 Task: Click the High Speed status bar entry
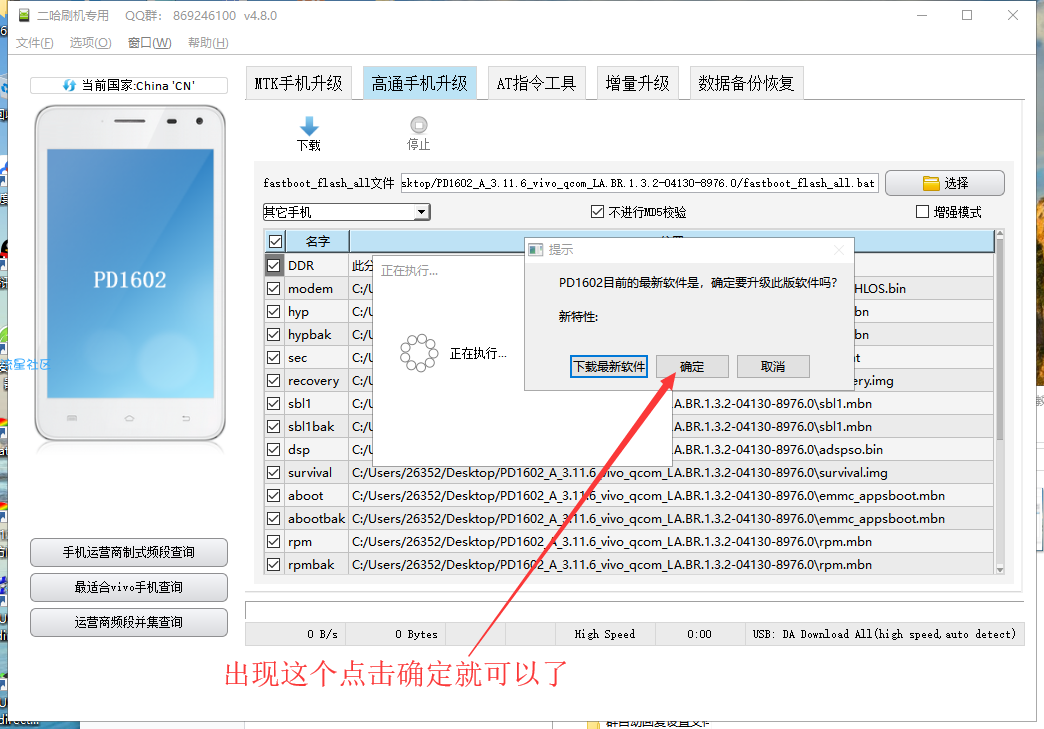pos(605,634)
